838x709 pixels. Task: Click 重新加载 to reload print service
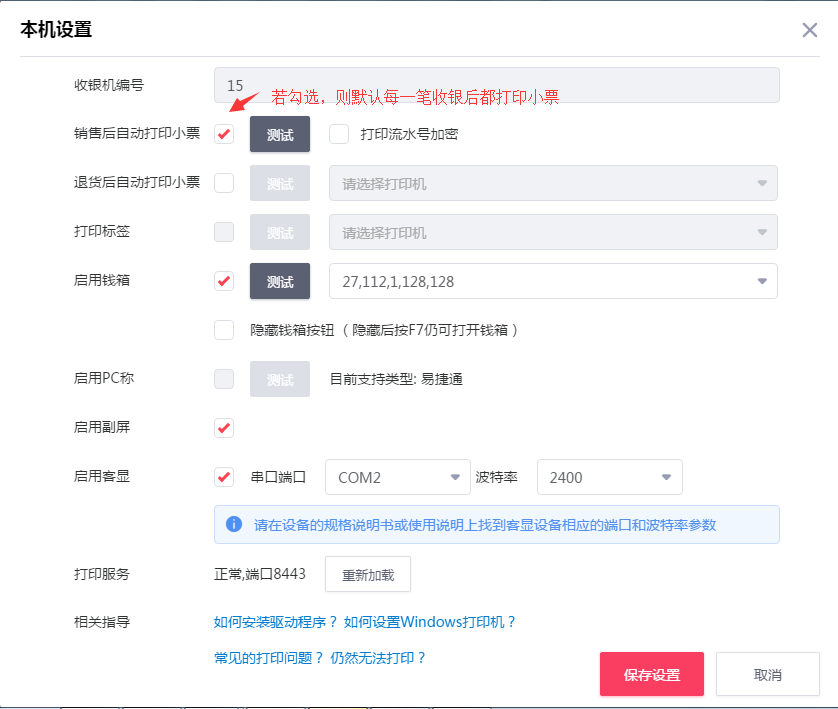pyautogui.click(x=367, y=574)
